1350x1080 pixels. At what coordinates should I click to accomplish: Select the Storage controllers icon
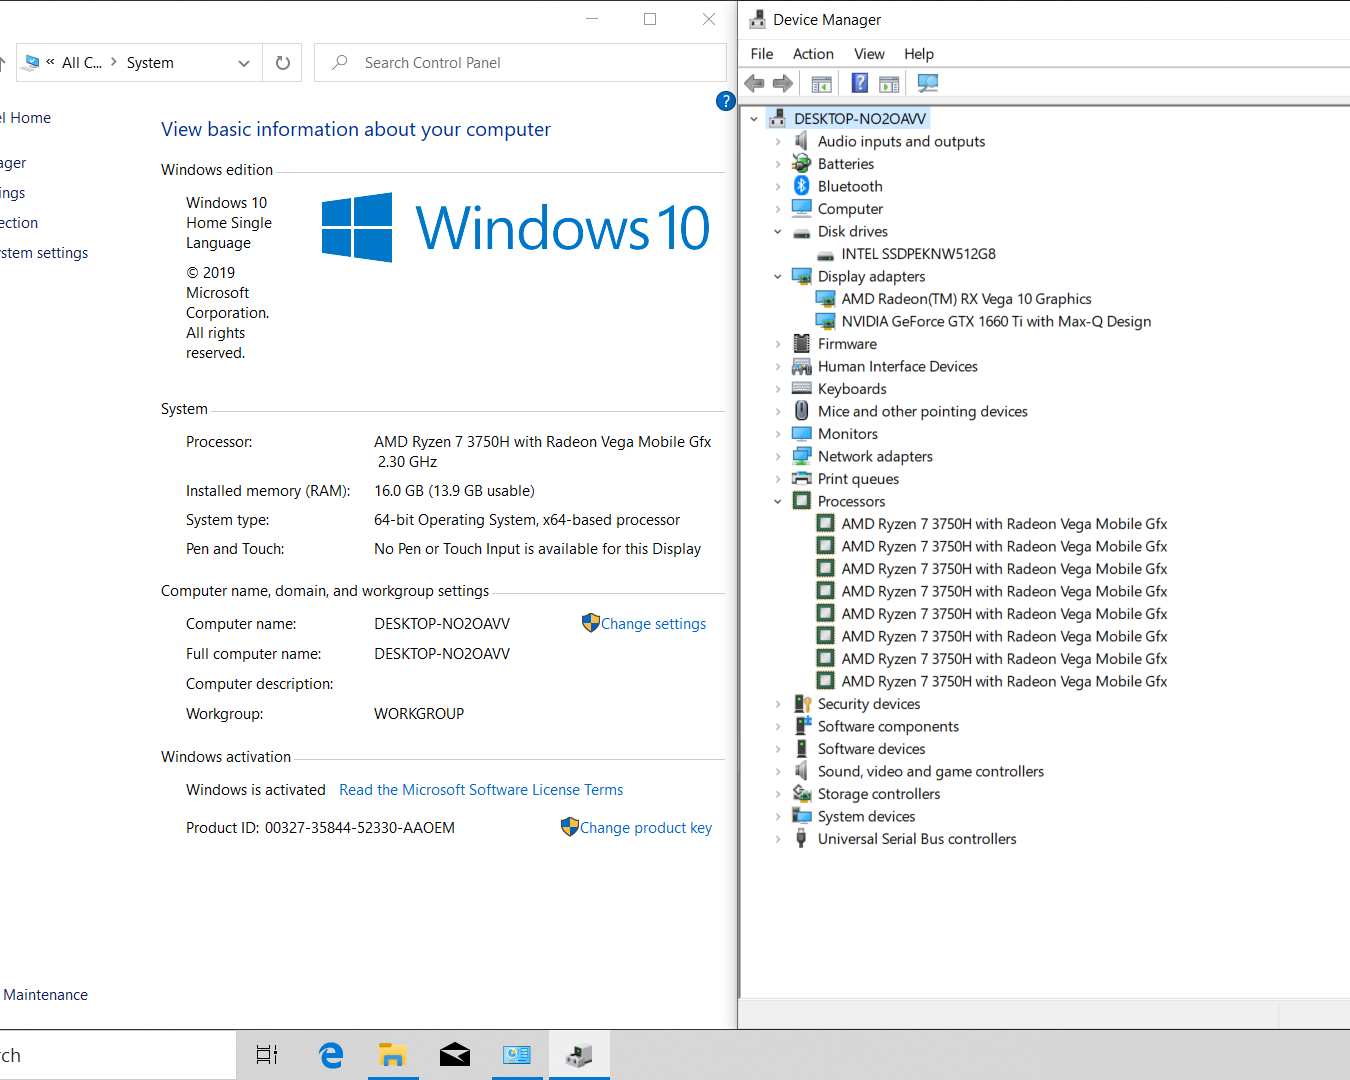tap(801, 794)
